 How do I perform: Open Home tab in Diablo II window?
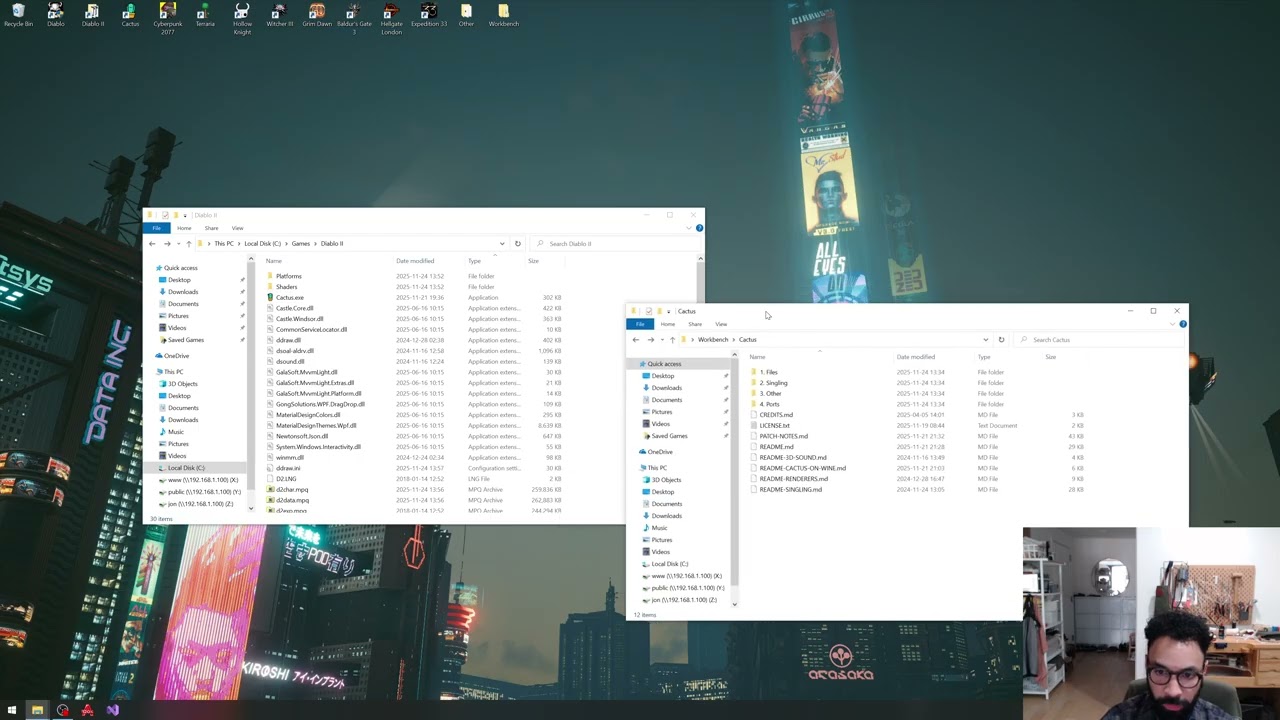(184, 228)
